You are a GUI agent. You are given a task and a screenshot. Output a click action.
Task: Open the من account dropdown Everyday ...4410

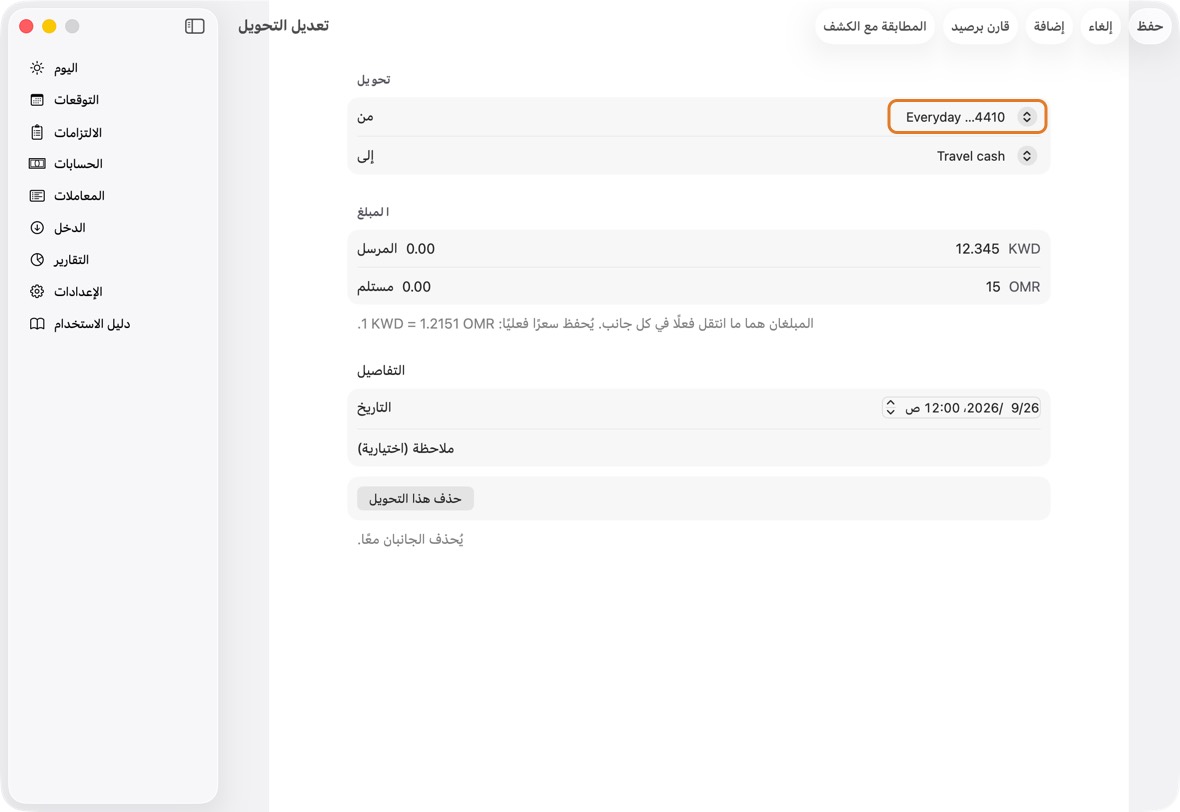click(967, 117)
